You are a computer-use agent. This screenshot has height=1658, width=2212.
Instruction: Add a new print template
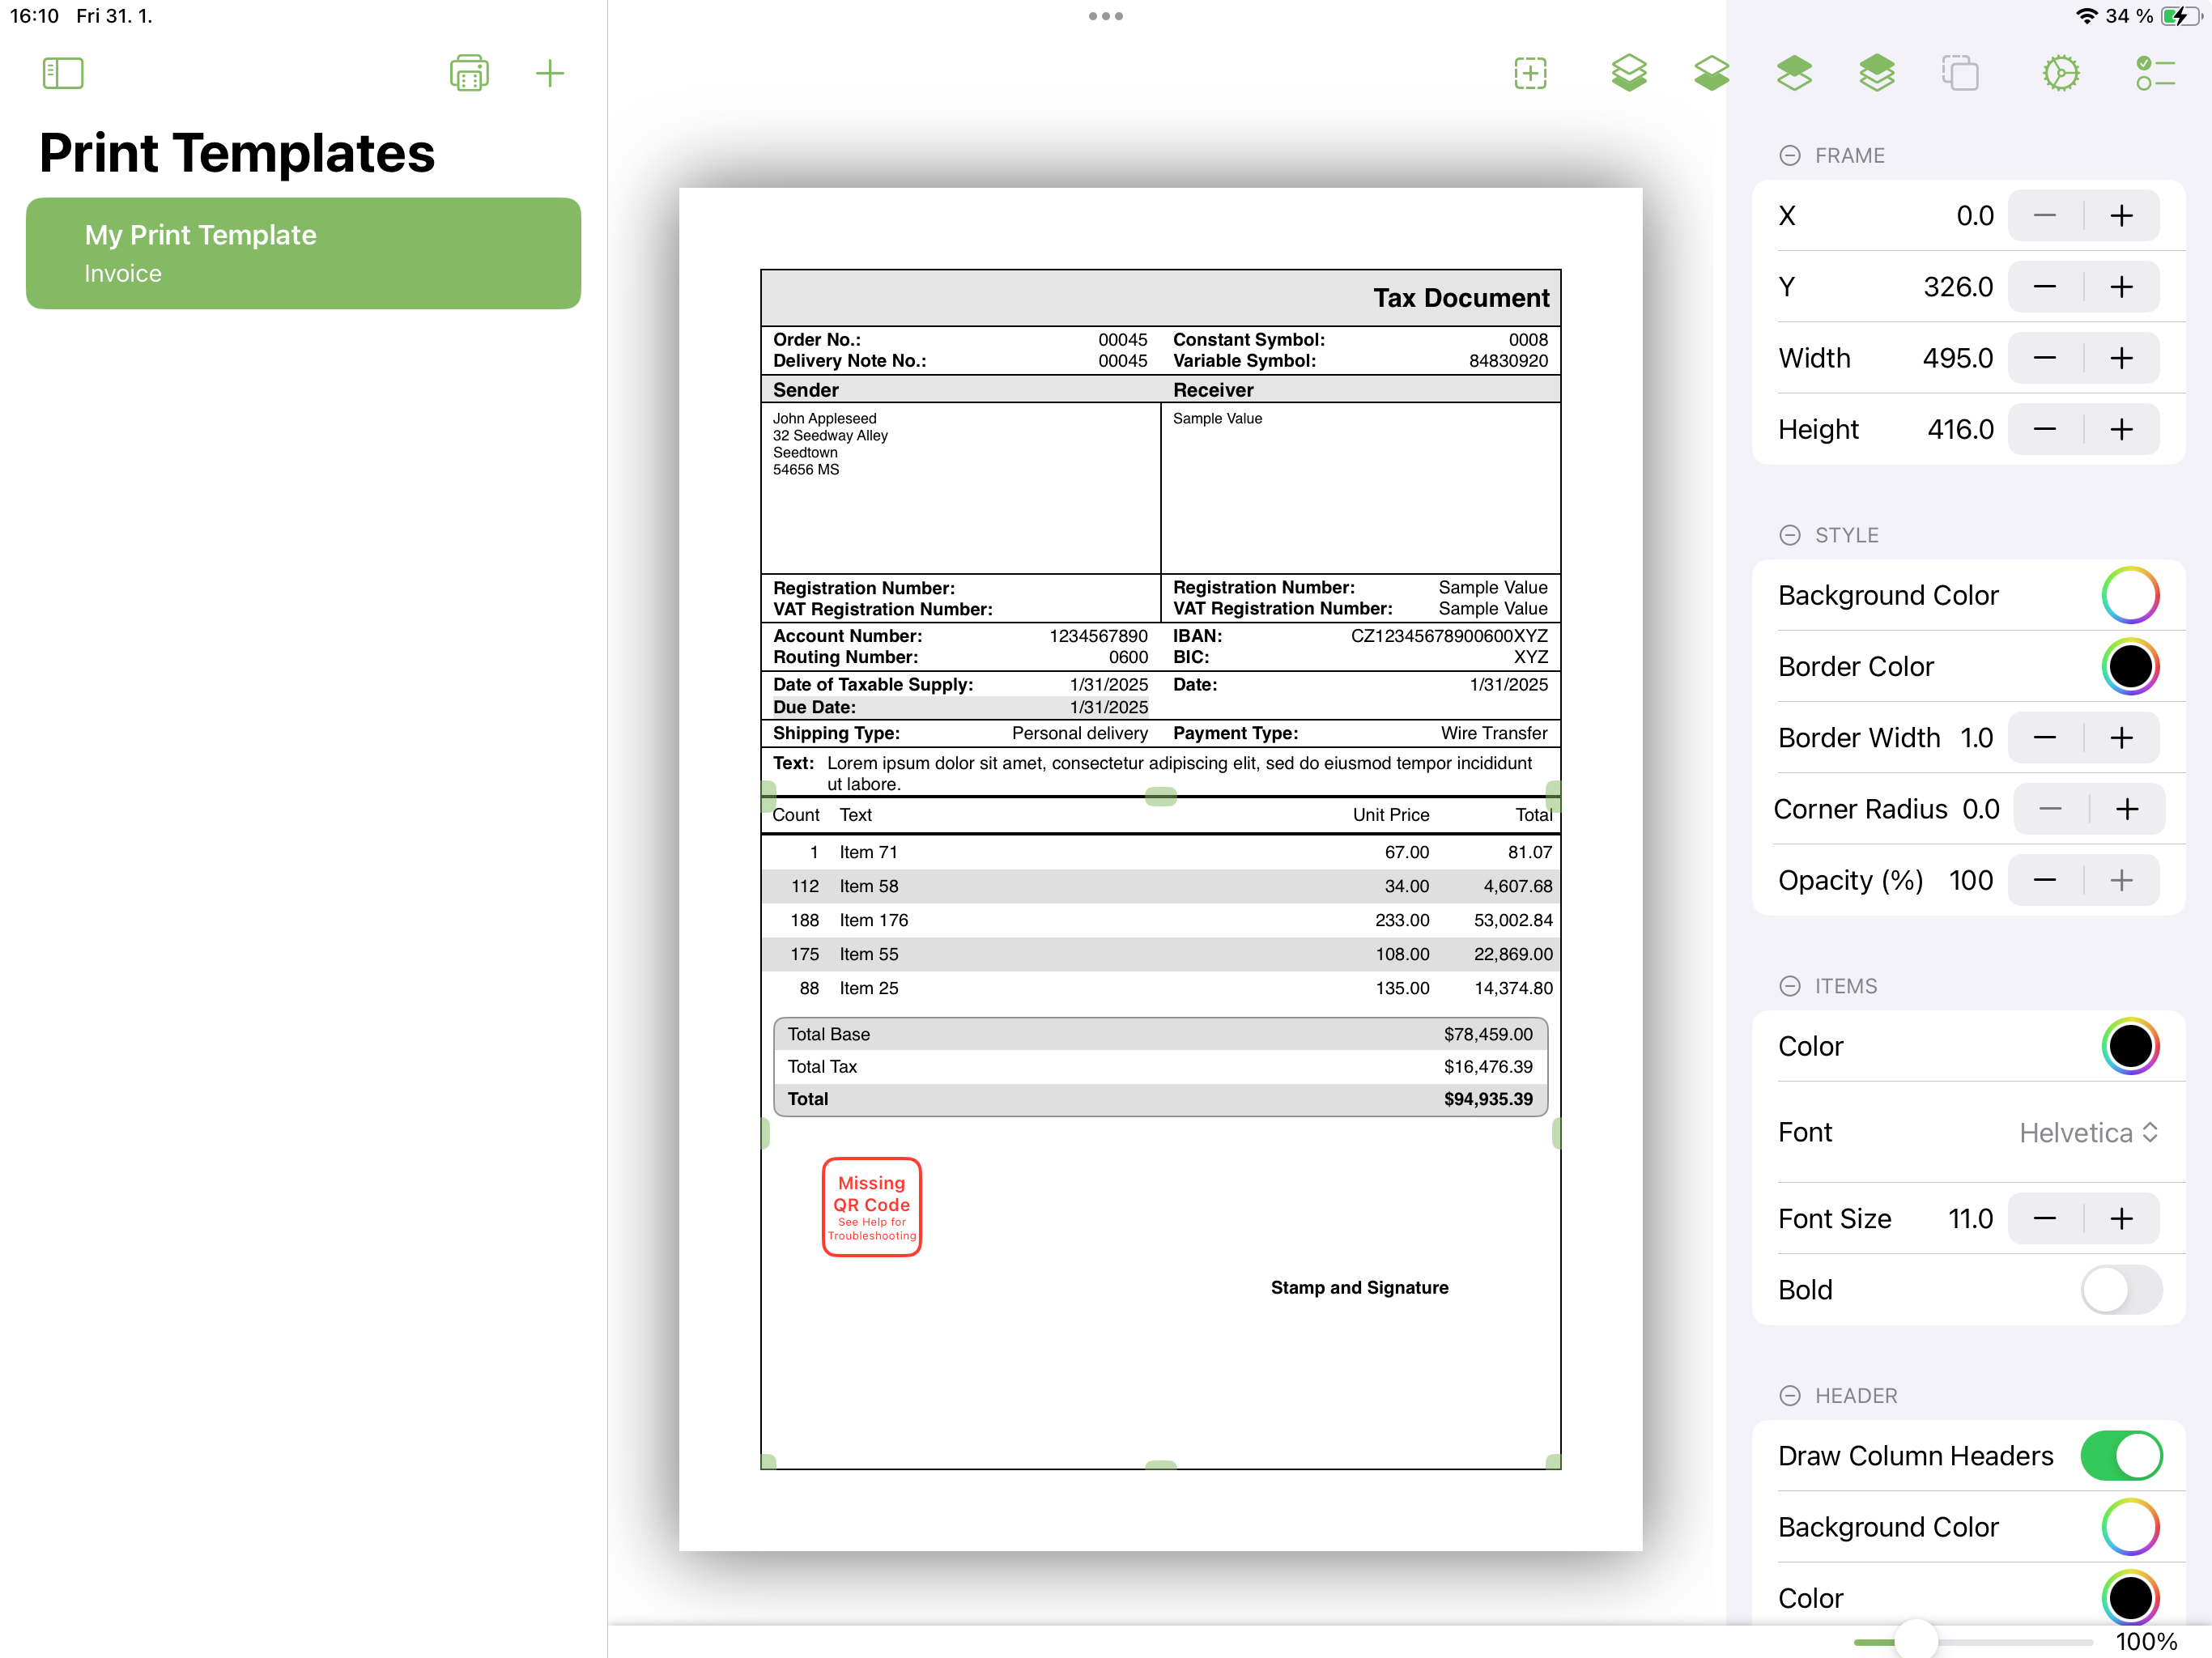[550, 73]
